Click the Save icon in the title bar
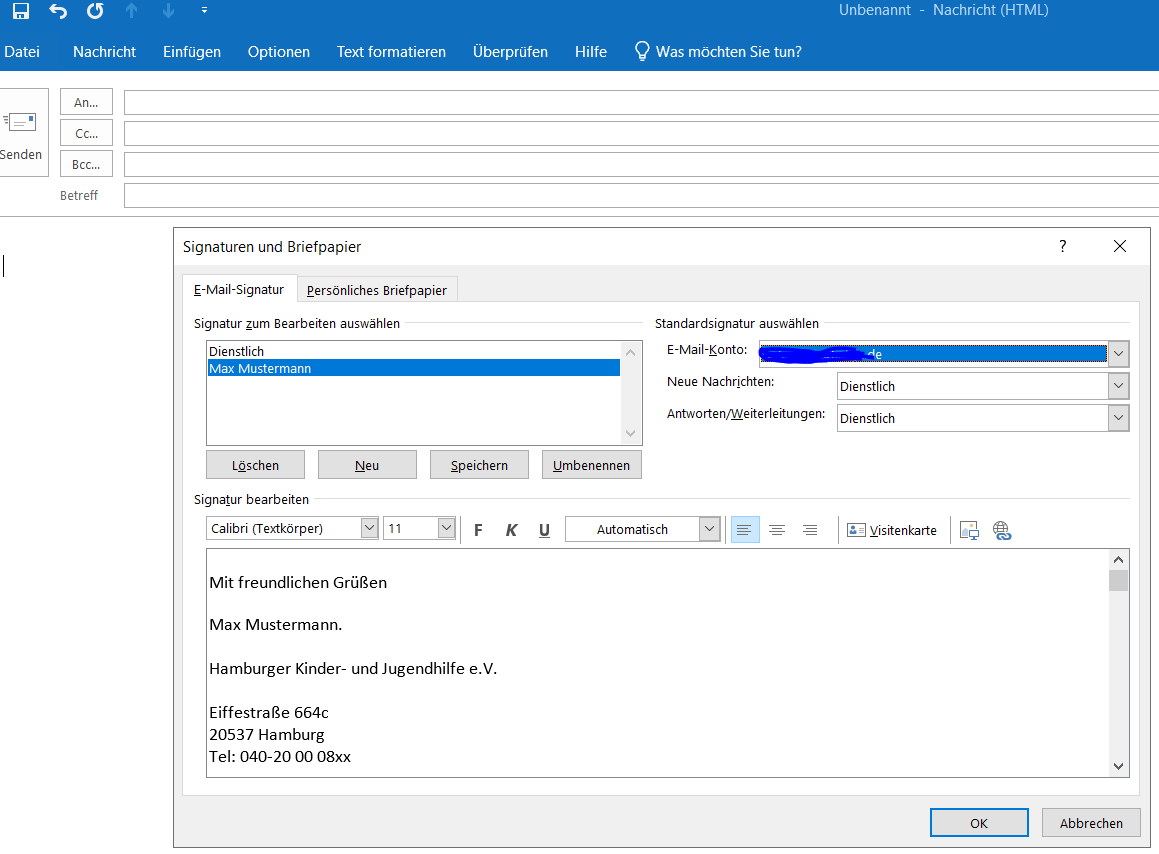Image resolution: width=1159 pixels, height=854 pixels. tap(20, 11)
